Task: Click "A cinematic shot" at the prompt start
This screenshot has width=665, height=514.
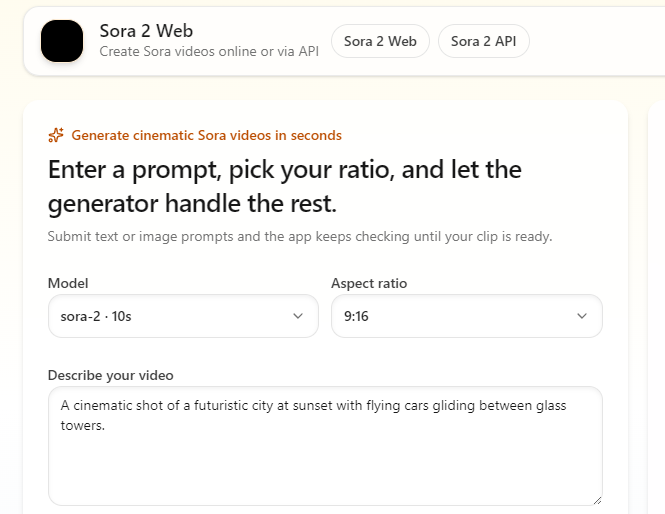Action: (x=107, y=405)
